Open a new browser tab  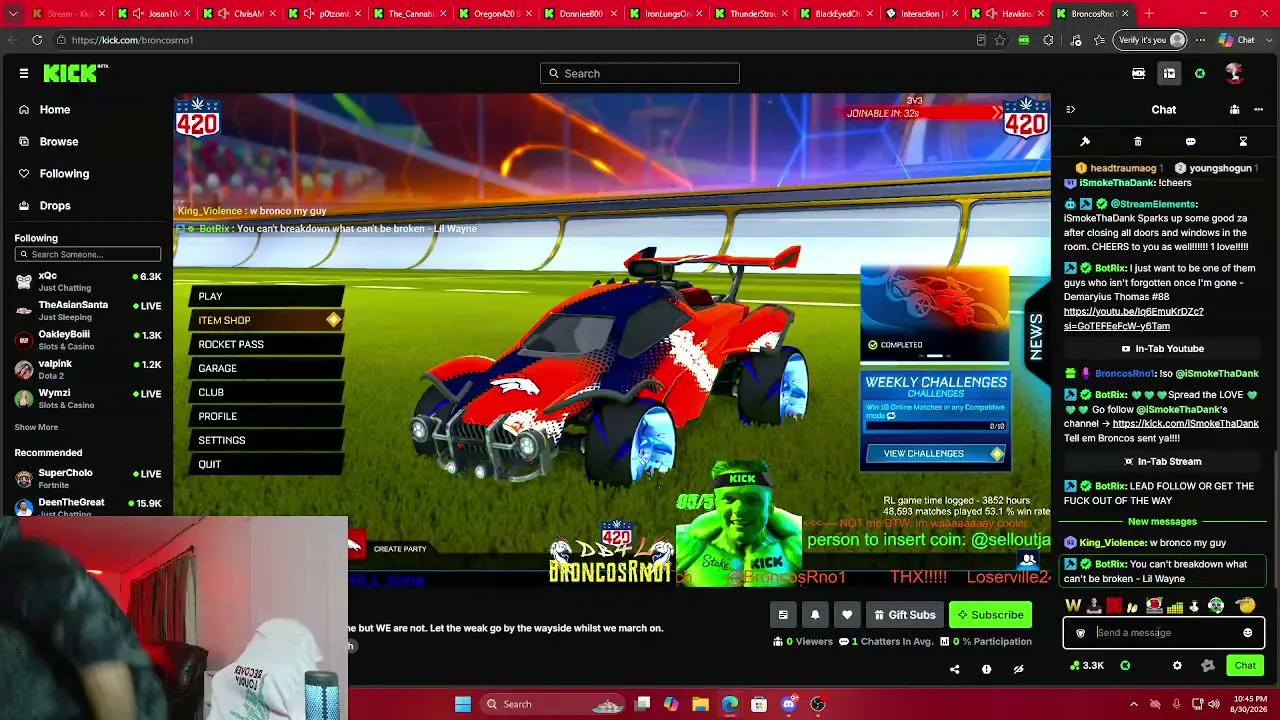[x=1149, y=14]
